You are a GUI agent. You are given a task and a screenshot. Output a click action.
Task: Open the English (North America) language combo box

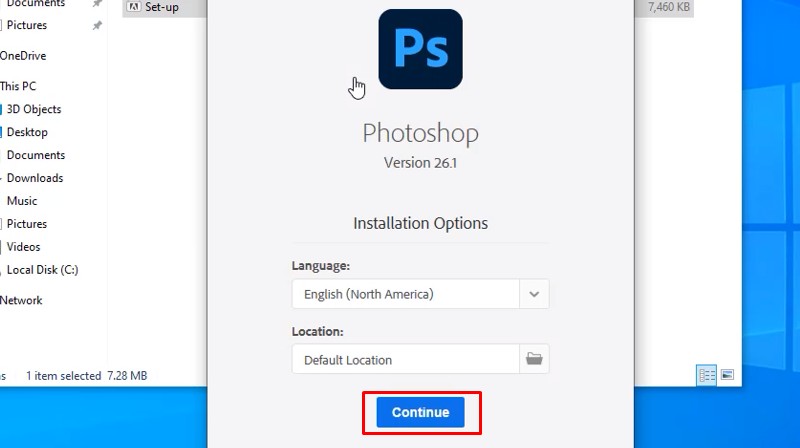tap(406, 294)
